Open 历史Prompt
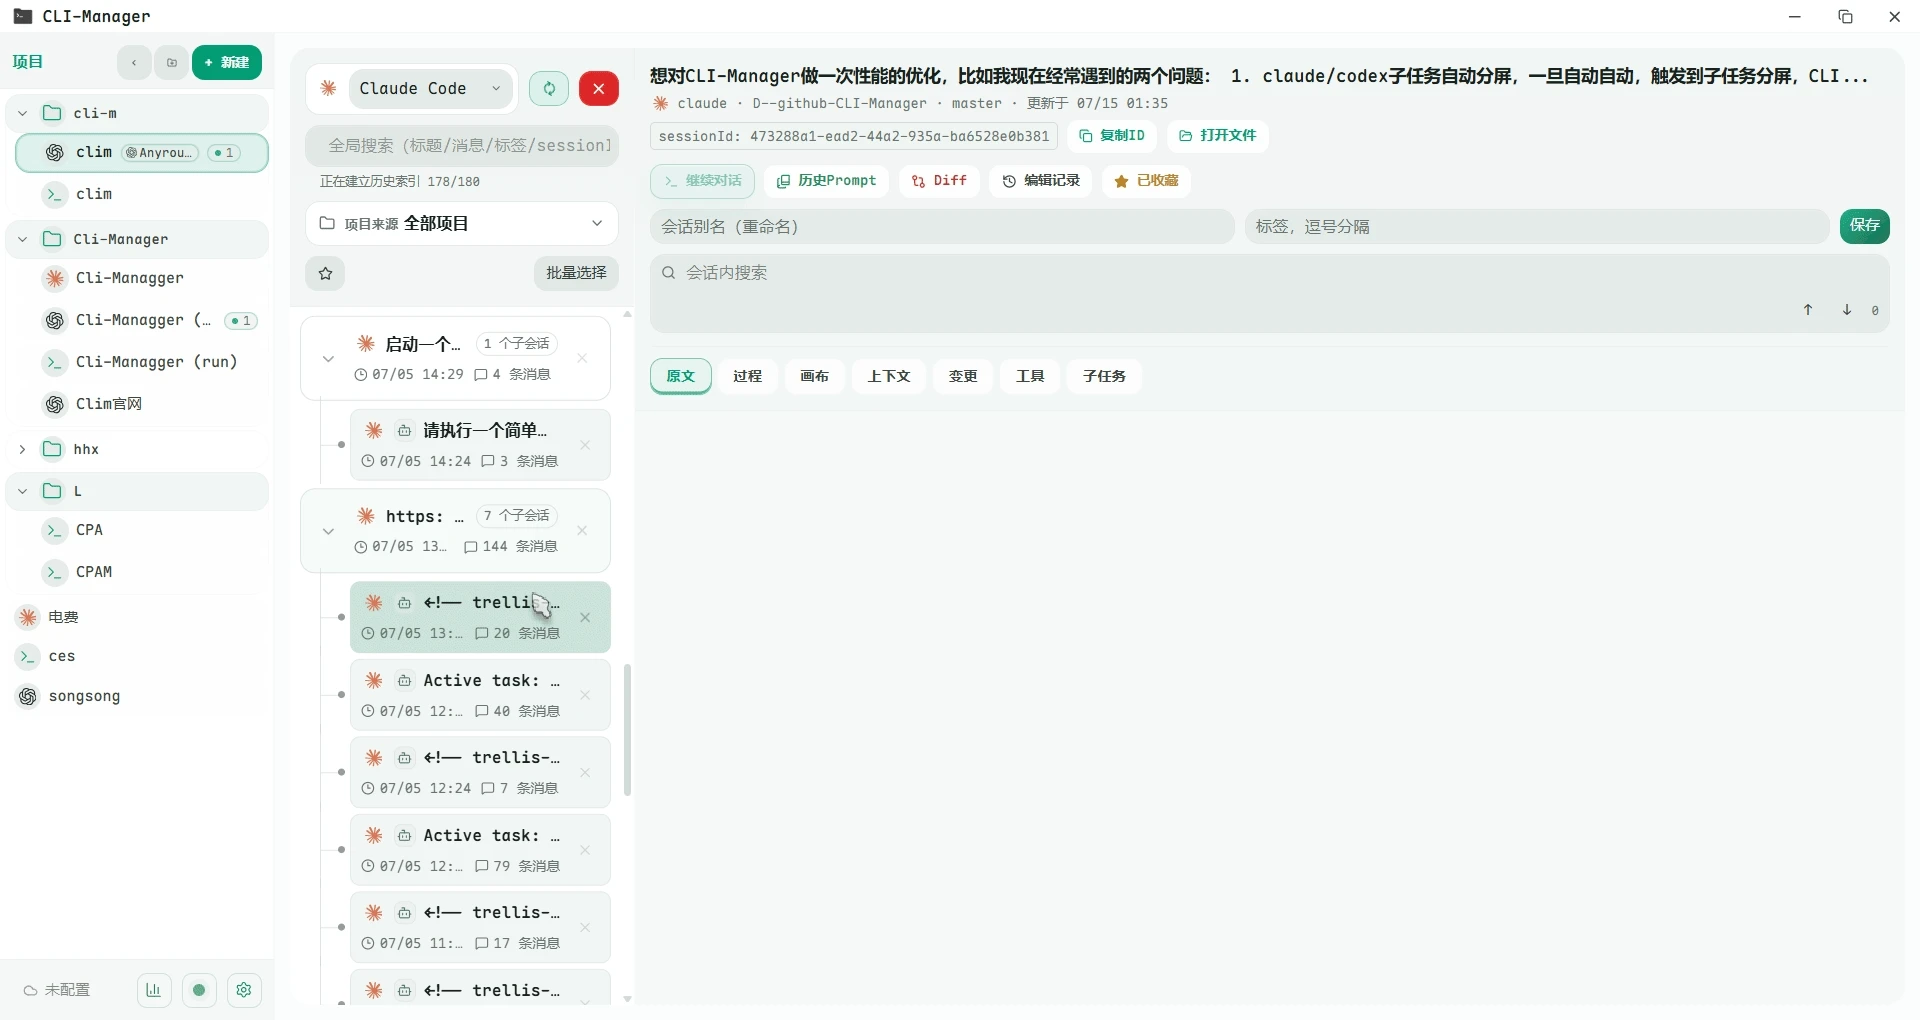 tap(827, 181)
